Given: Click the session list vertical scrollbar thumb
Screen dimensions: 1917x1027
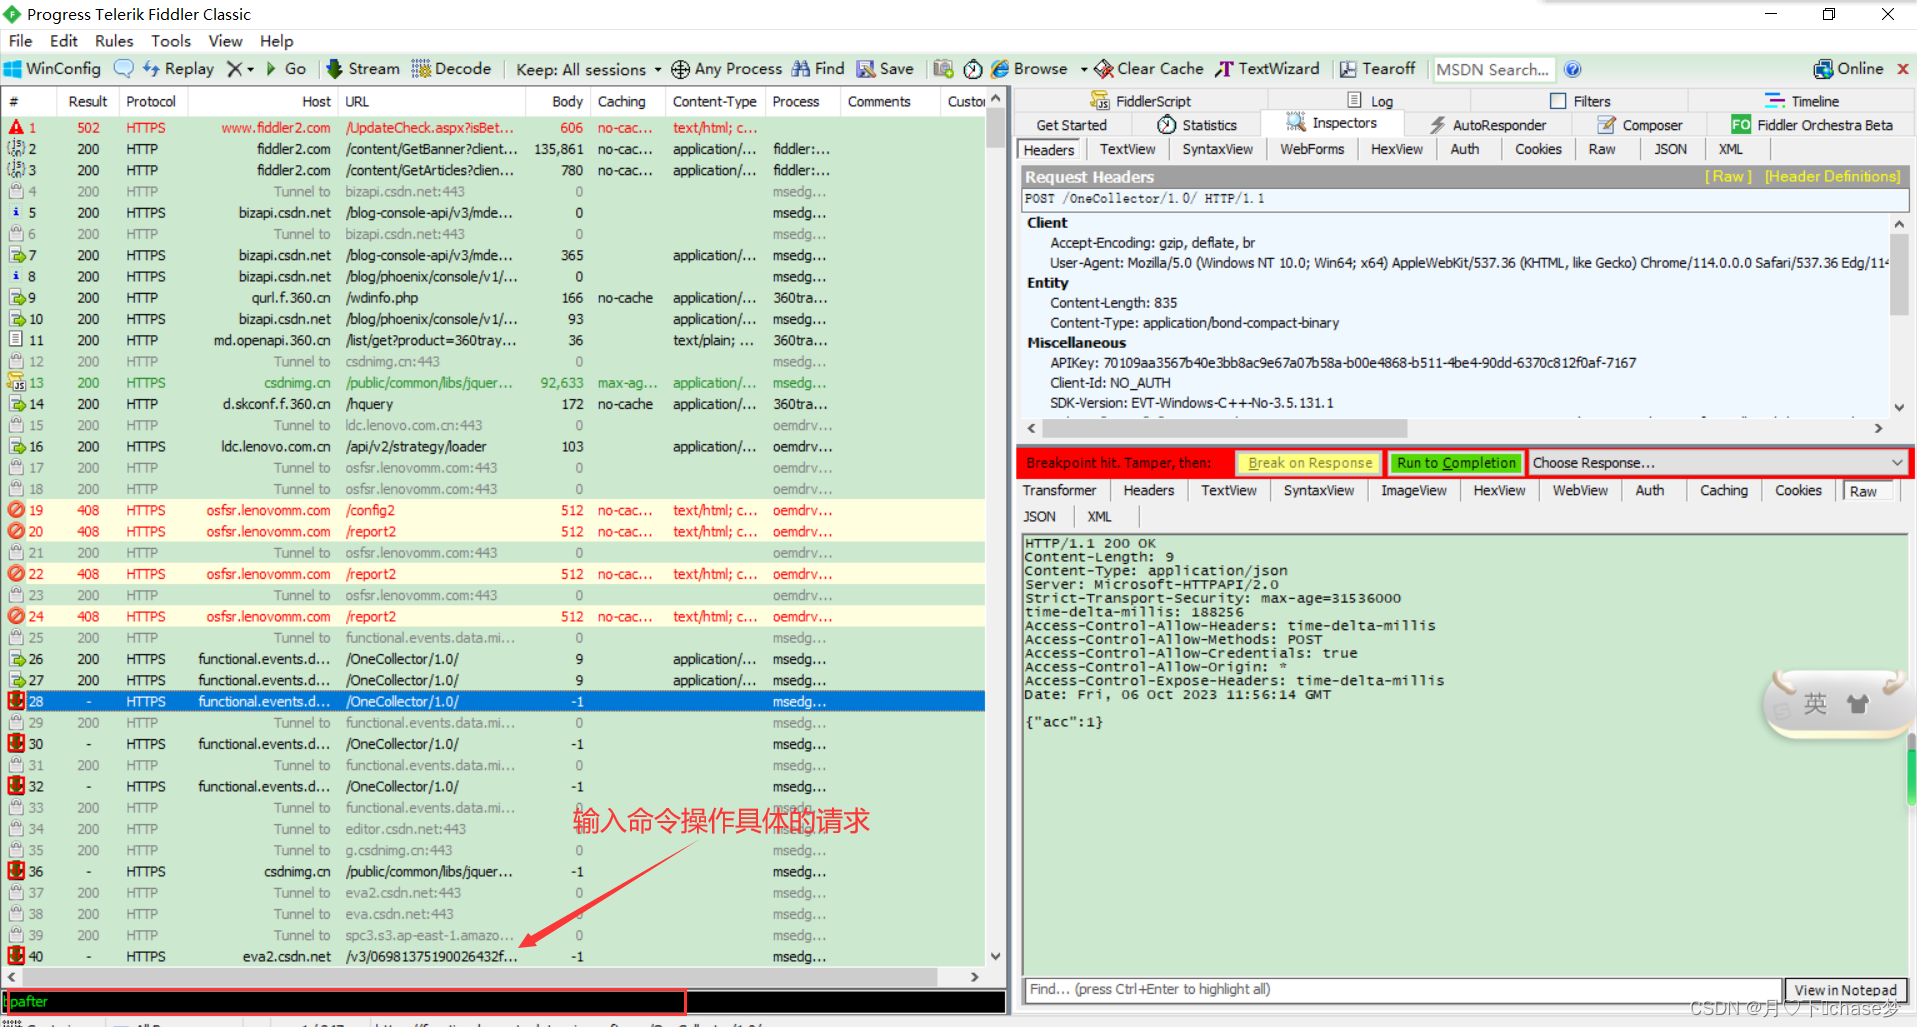Looking at the screenshot, I should click(995, 127).
